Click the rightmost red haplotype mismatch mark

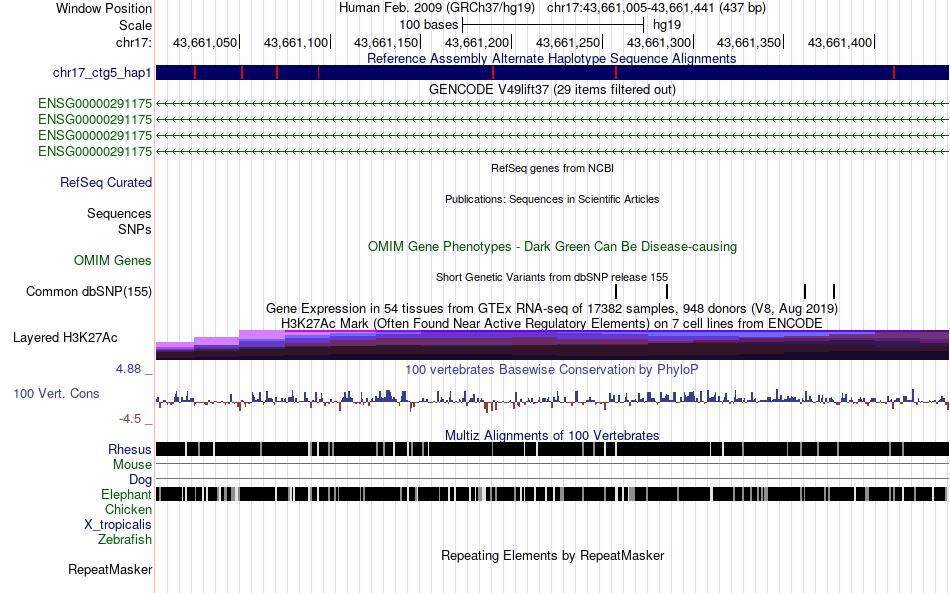[894, 73]
